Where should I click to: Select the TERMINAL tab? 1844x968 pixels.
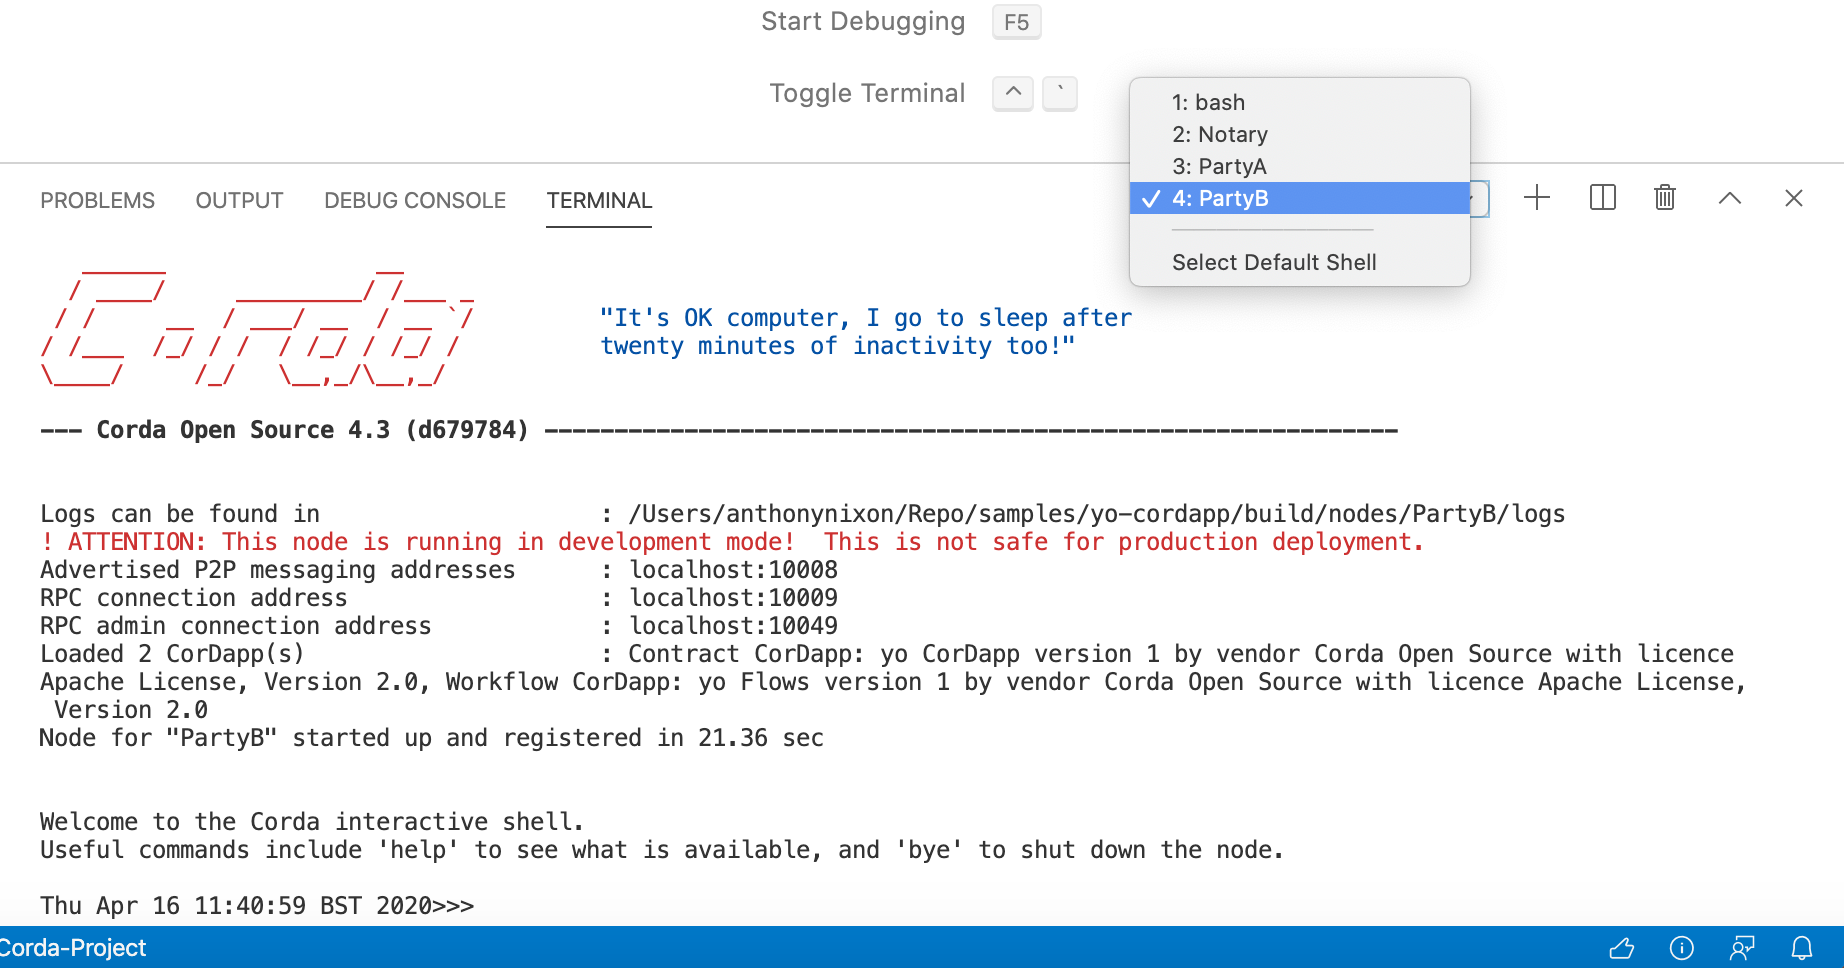pyautogui.click(x=599, y=201)
